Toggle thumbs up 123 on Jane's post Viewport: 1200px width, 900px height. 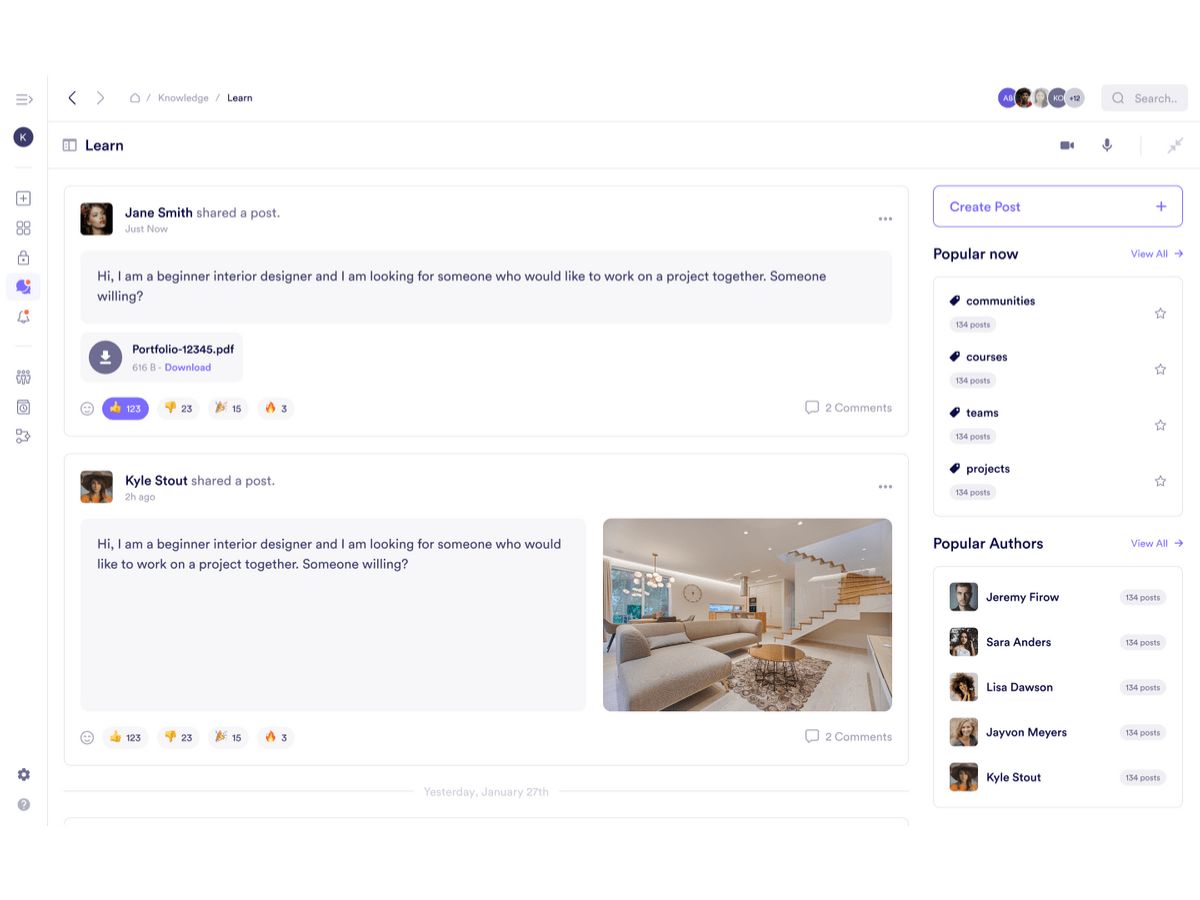pyautogui.click(x=125, y=408)
